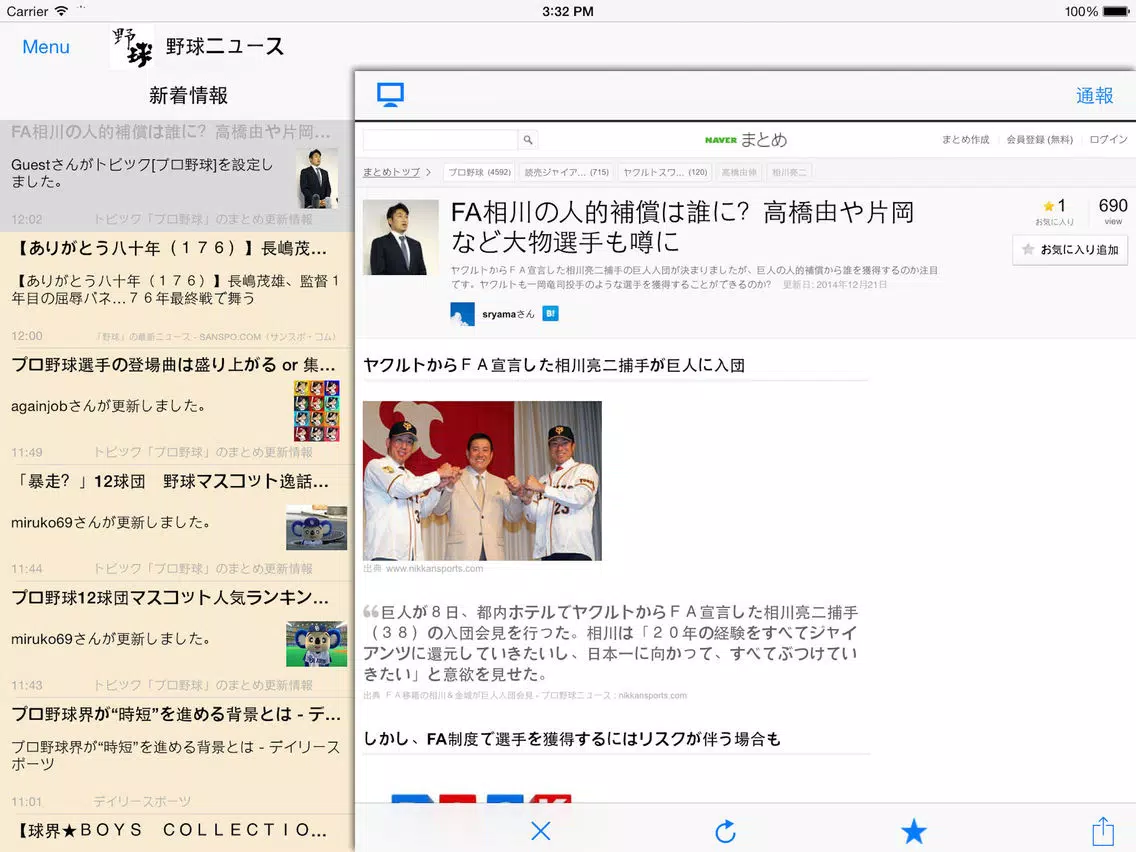This screenshot has height=852, width=1136.
Task: Select the 相川亮二 tag
Action: click(789, 172)
